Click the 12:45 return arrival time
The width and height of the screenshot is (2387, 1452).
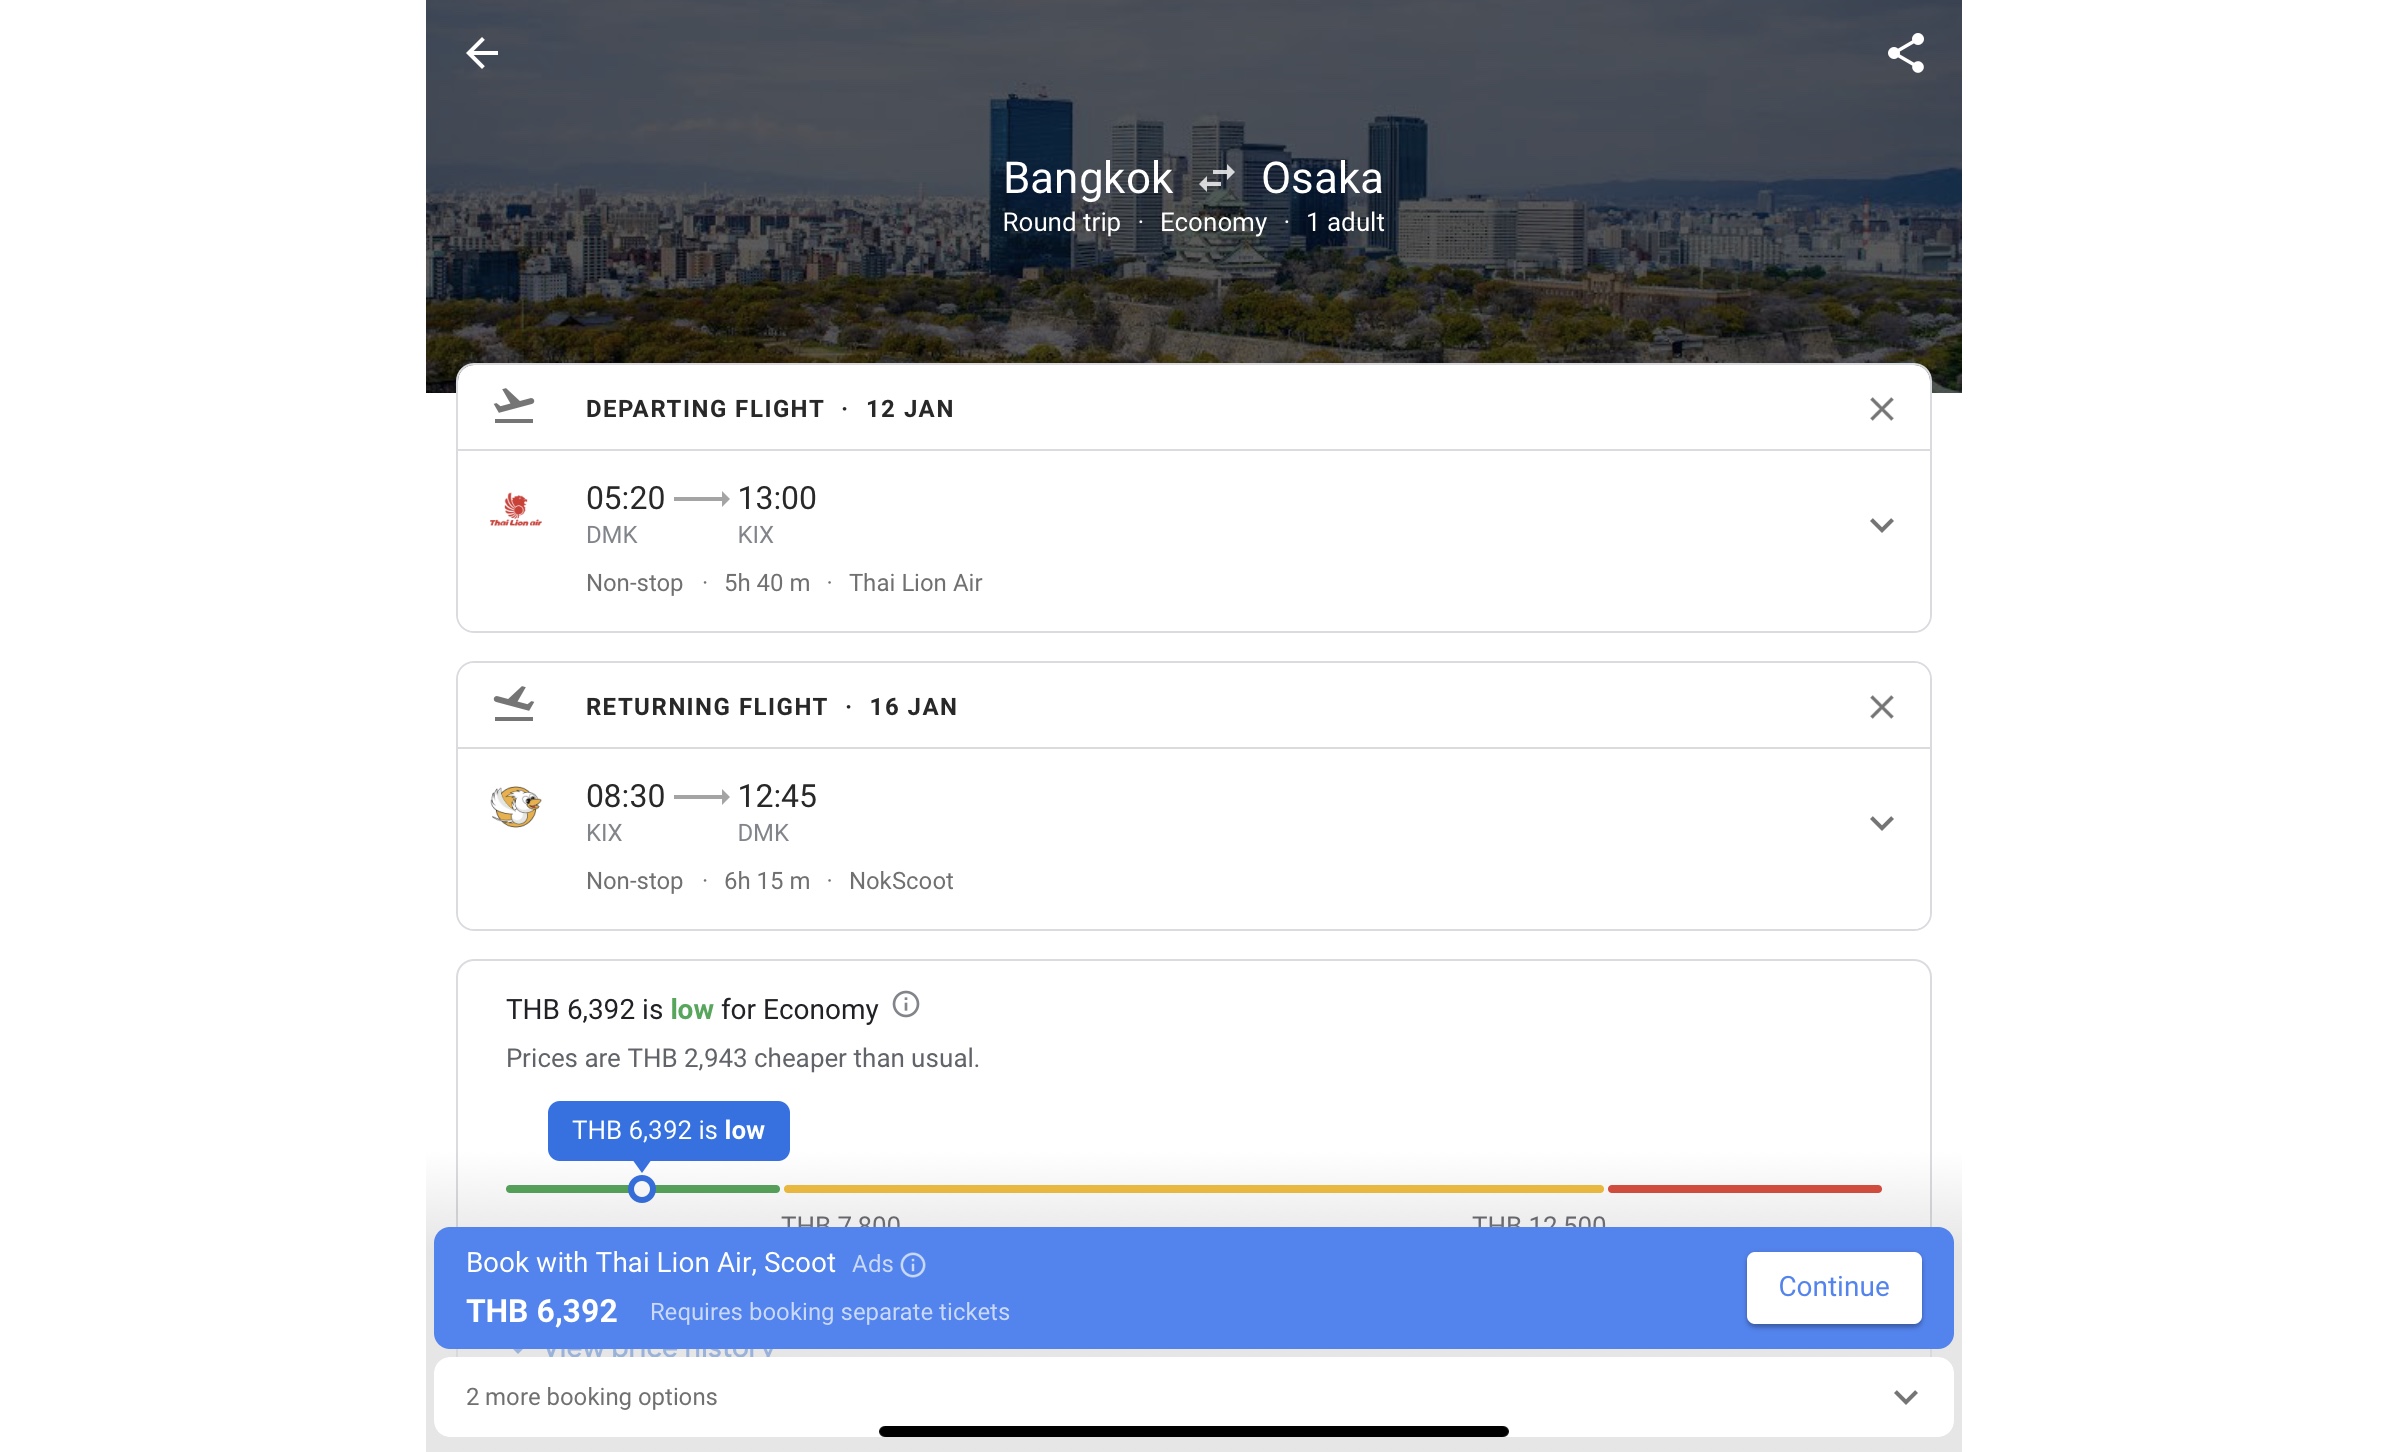[x=777, y=796]
